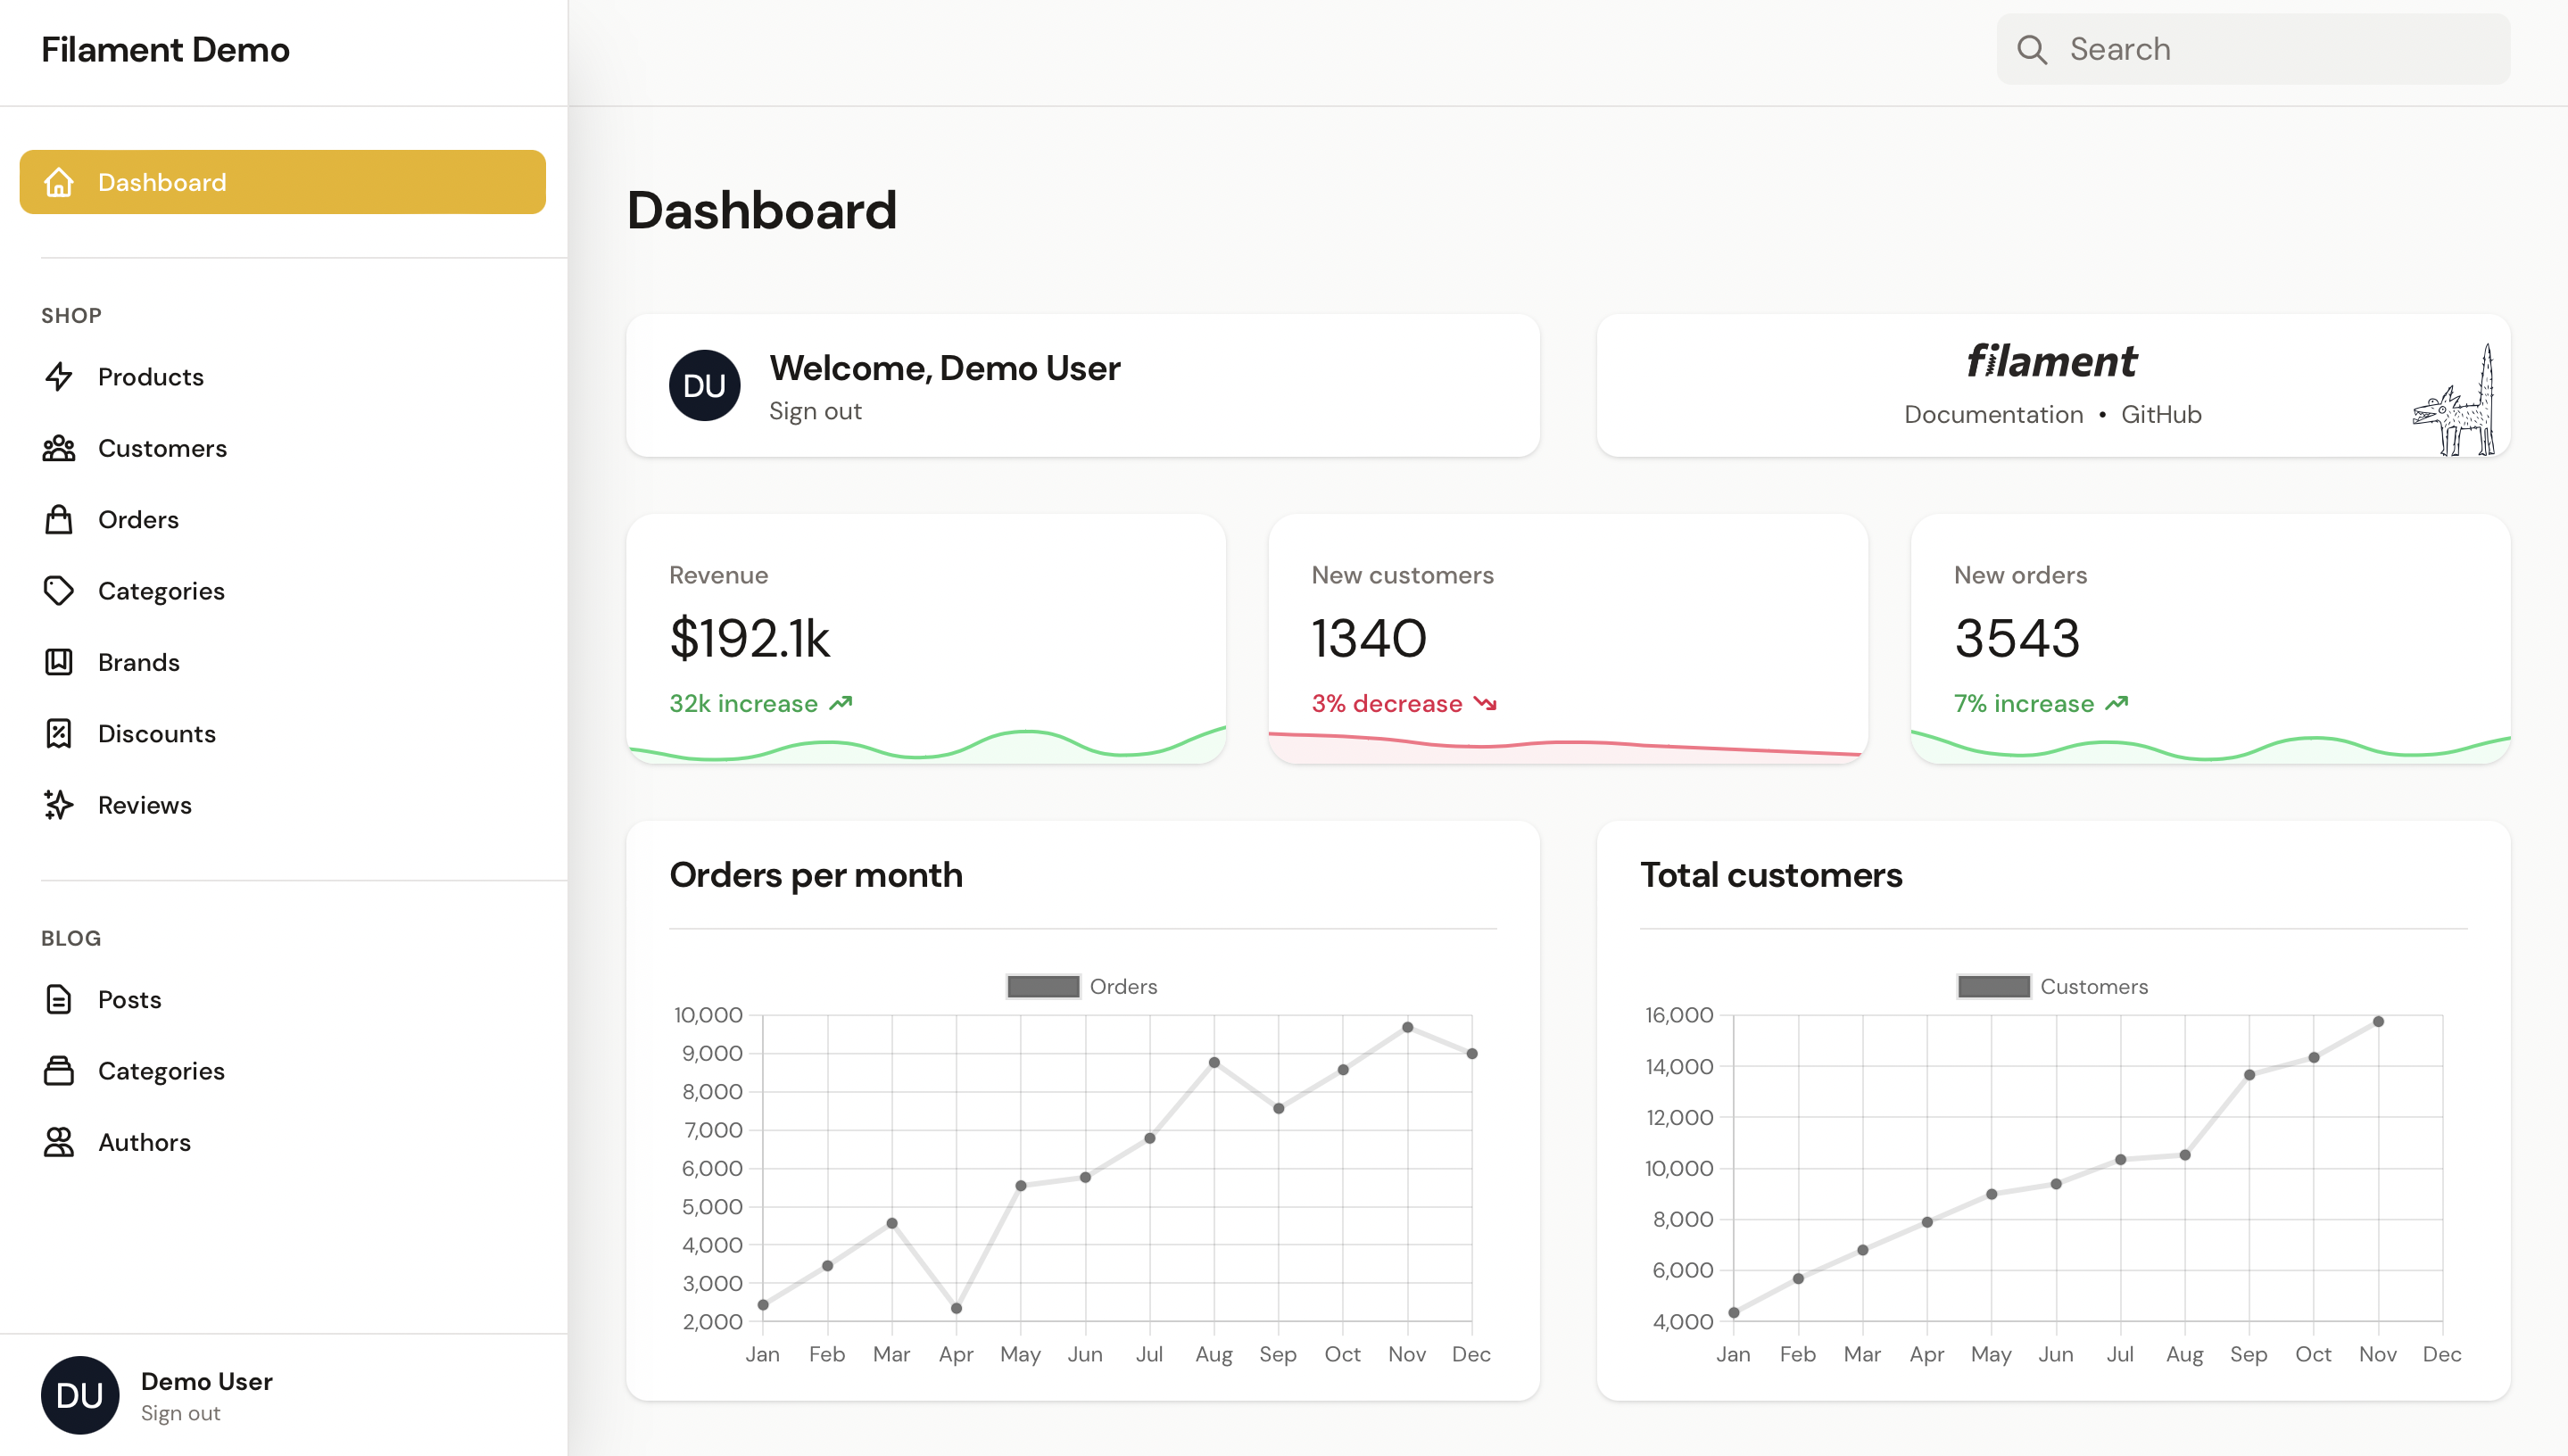This screenshot has width=2568, height=1456.
Task: Open Categories under the Blog section
Action: click(x=161, y=1070)
